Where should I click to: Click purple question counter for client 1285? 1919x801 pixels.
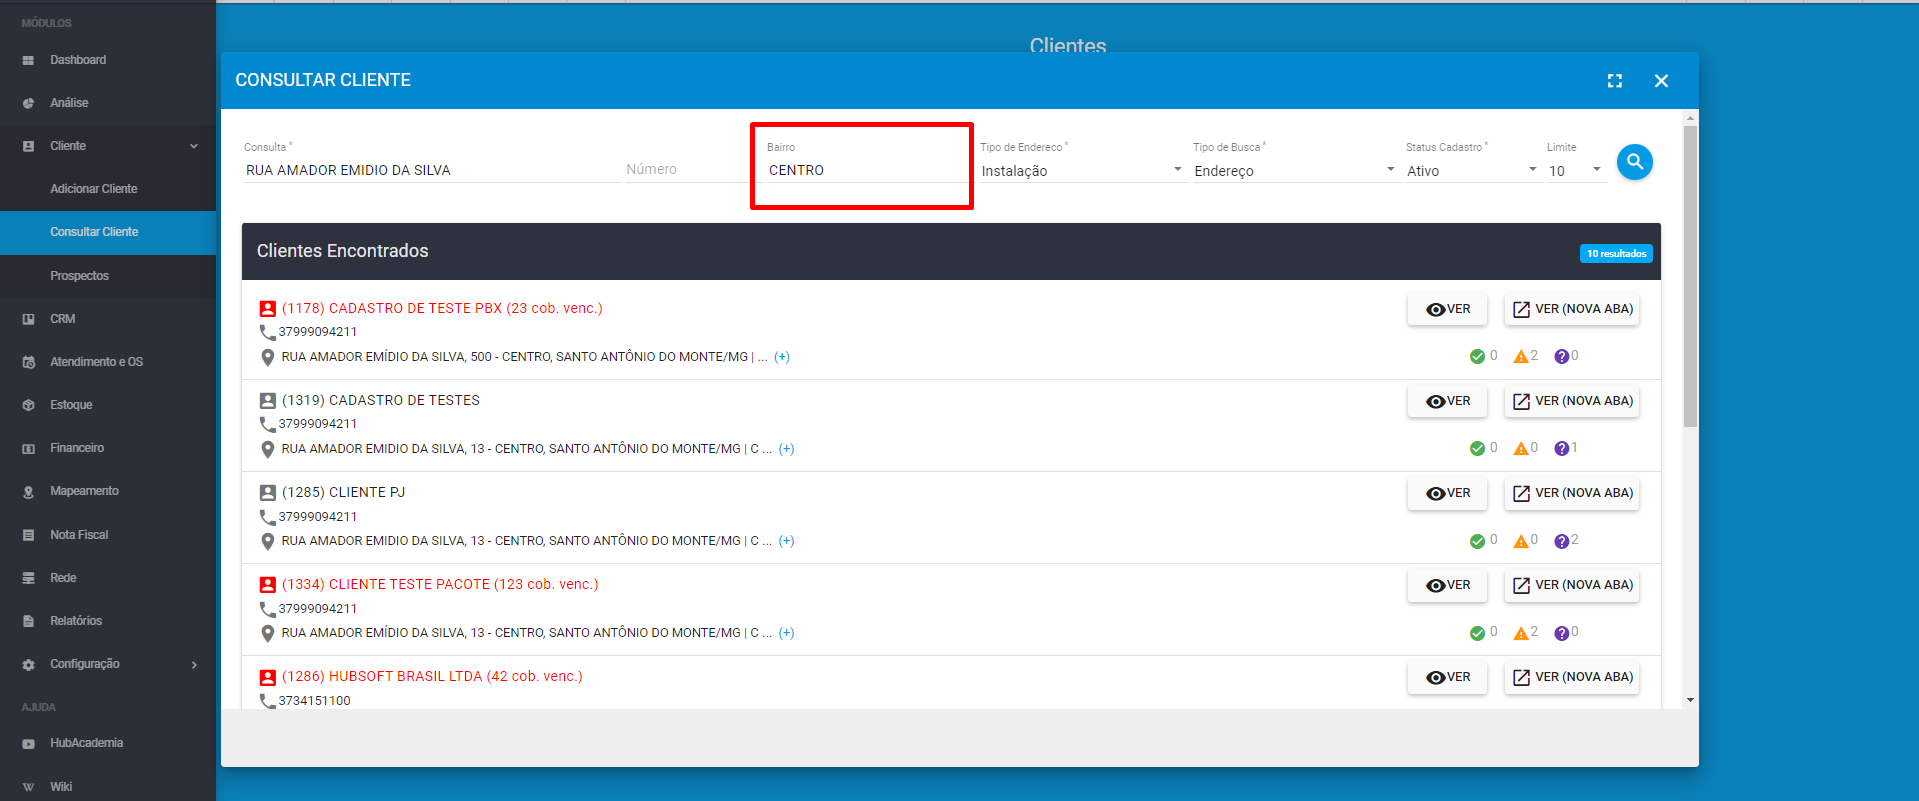(1566, 540)
